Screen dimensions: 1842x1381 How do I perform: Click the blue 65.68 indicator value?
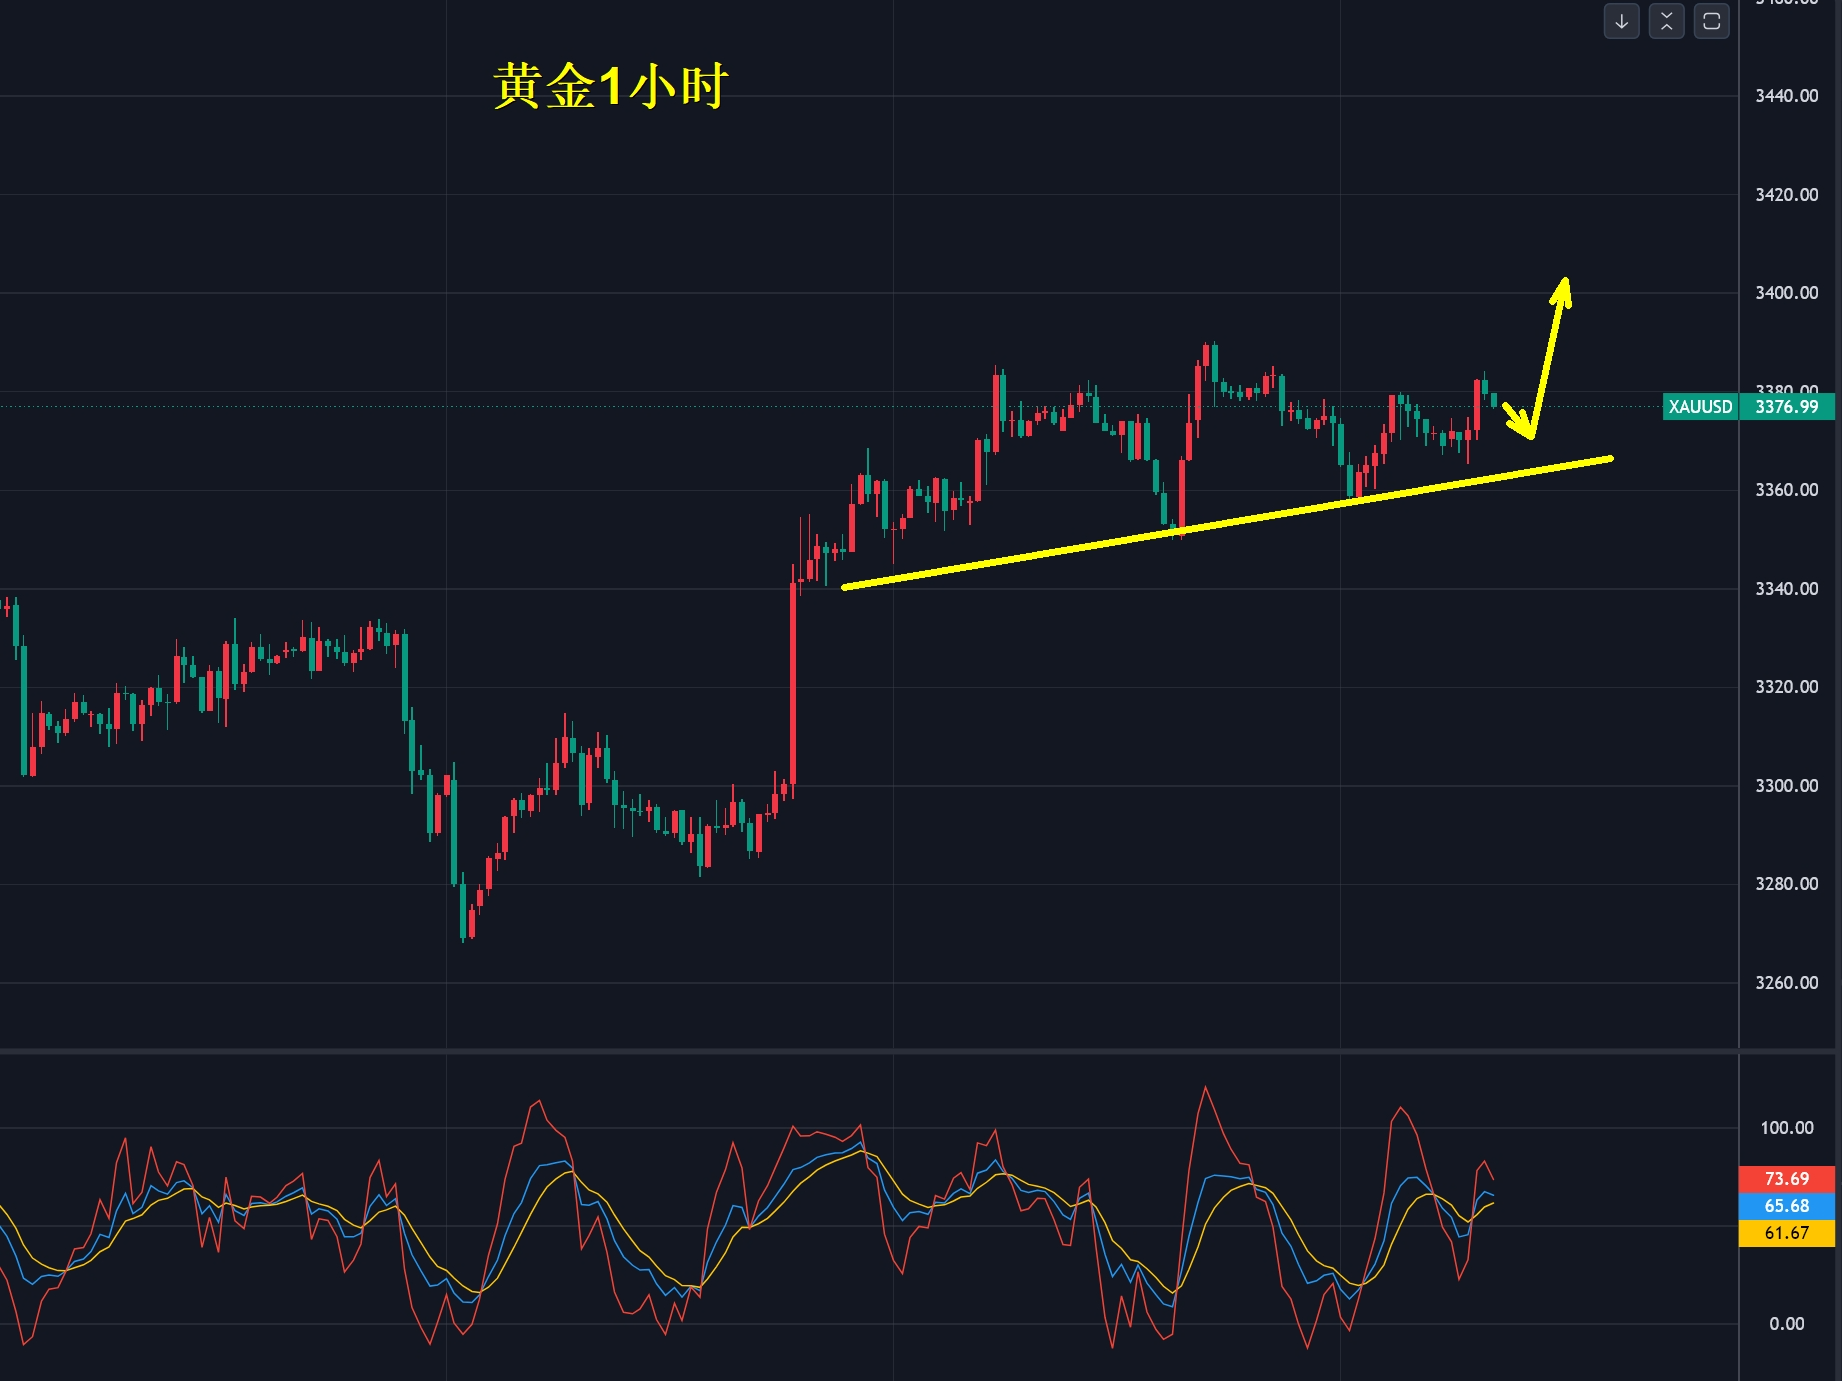click(1787, 1206)
